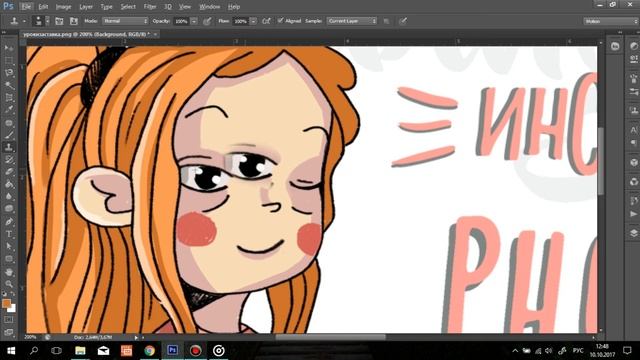
Task: Open the Opacity slider dropdown arrow
Action: [194, 21]
